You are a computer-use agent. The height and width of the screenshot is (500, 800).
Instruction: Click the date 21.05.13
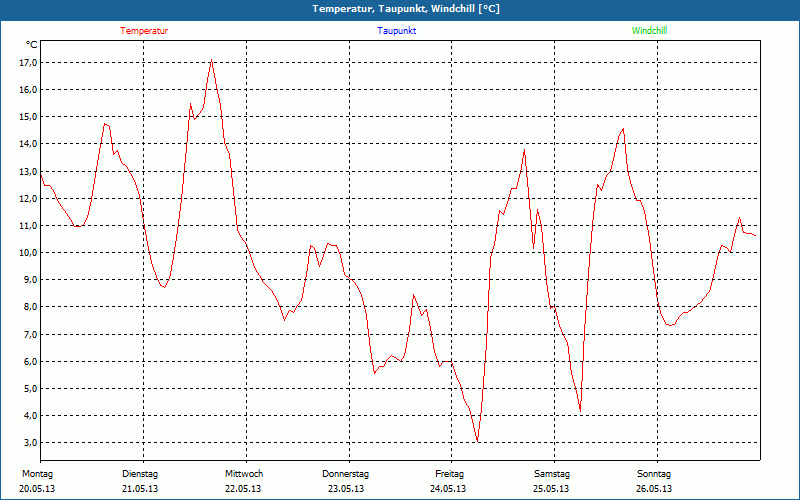pos(140,489)
